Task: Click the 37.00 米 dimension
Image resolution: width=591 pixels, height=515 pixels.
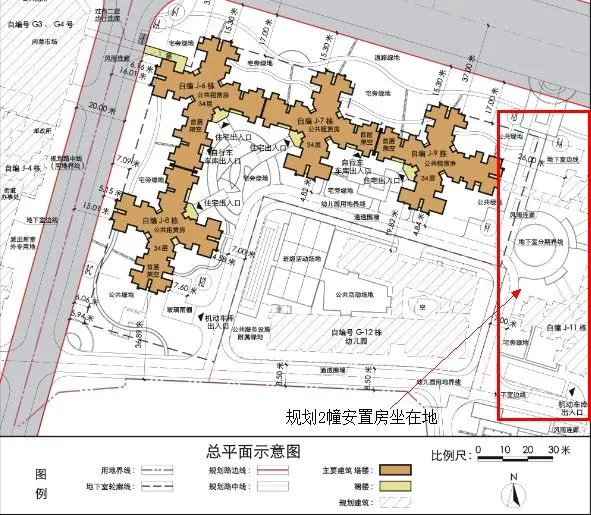Action: pos(468,68)
